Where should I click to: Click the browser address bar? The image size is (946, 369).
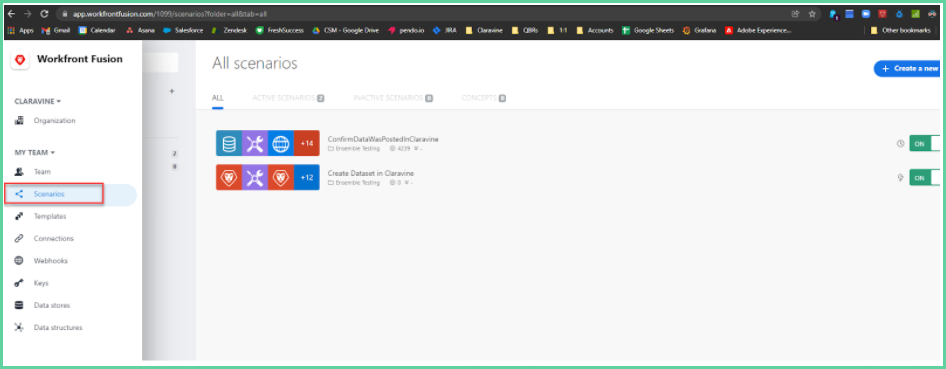coord(422,14)
